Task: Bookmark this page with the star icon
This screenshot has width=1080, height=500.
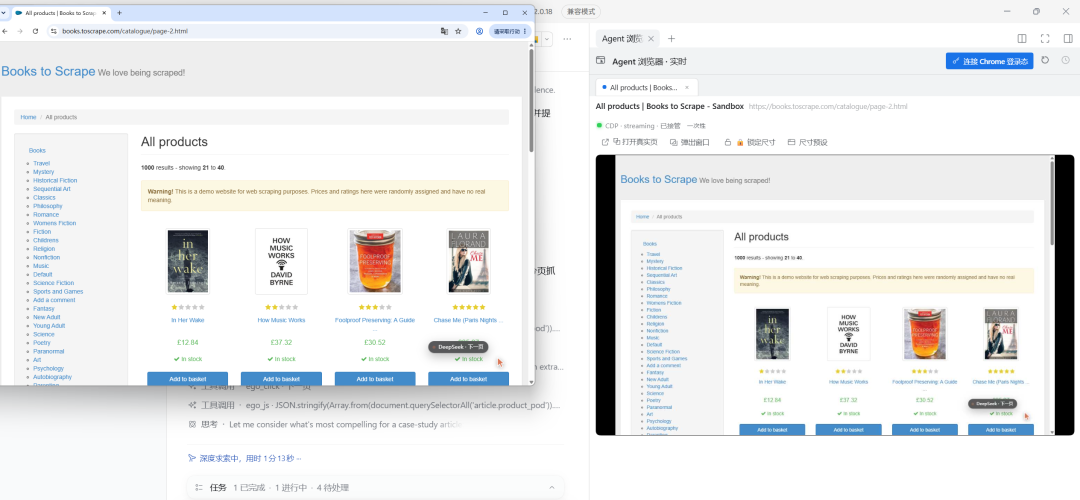Action: 458,31
